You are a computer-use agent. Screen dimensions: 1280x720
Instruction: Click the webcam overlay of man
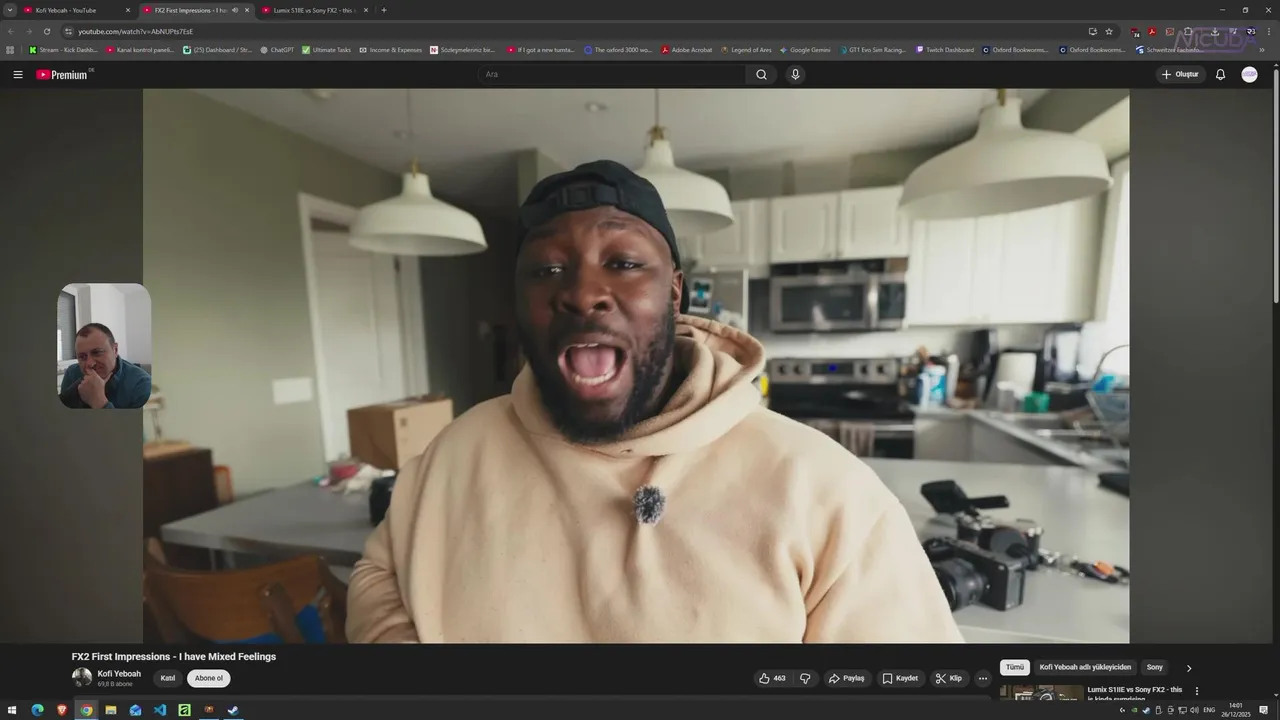tap(104, 346)
